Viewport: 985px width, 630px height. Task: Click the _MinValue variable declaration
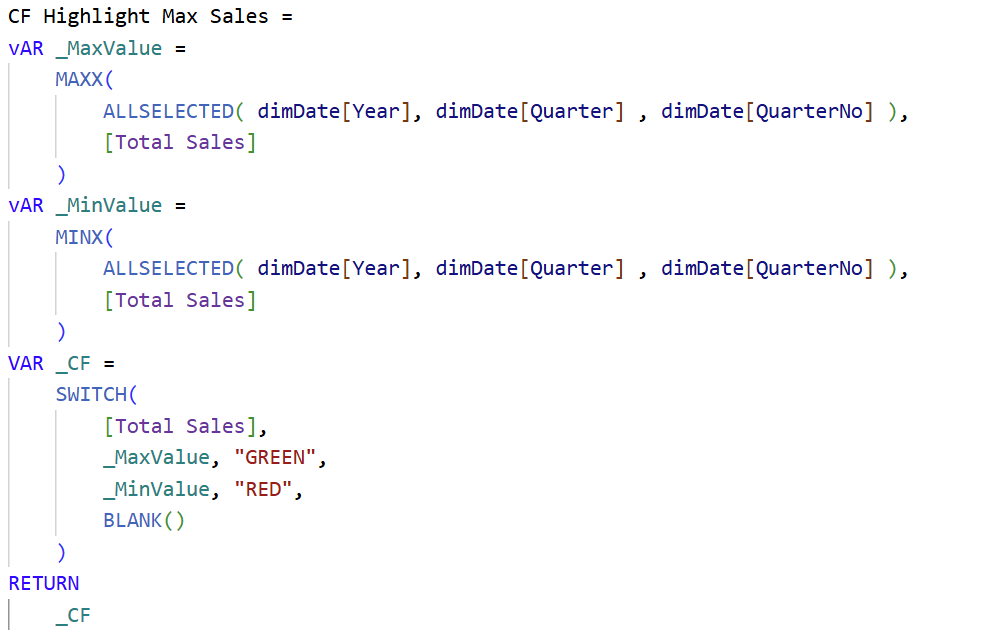pos(109,206)
